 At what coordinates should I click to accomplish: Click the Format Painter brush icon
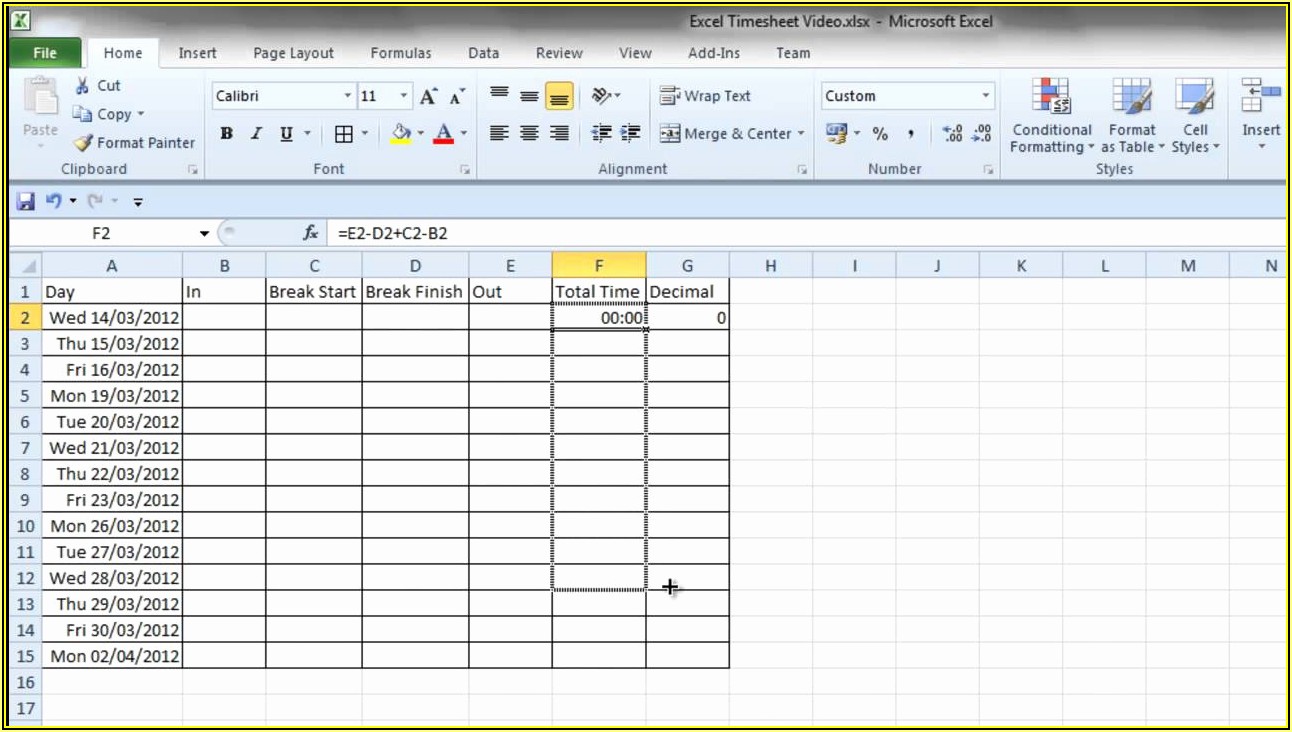click(83, 143)
